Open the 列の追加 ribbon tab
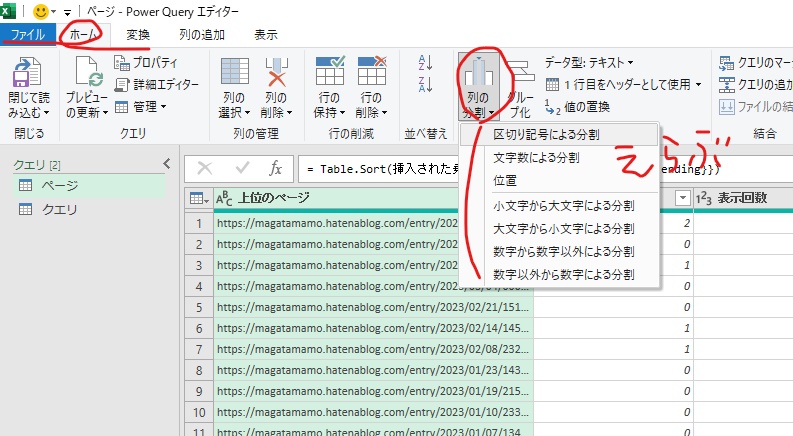 [202, 34]
